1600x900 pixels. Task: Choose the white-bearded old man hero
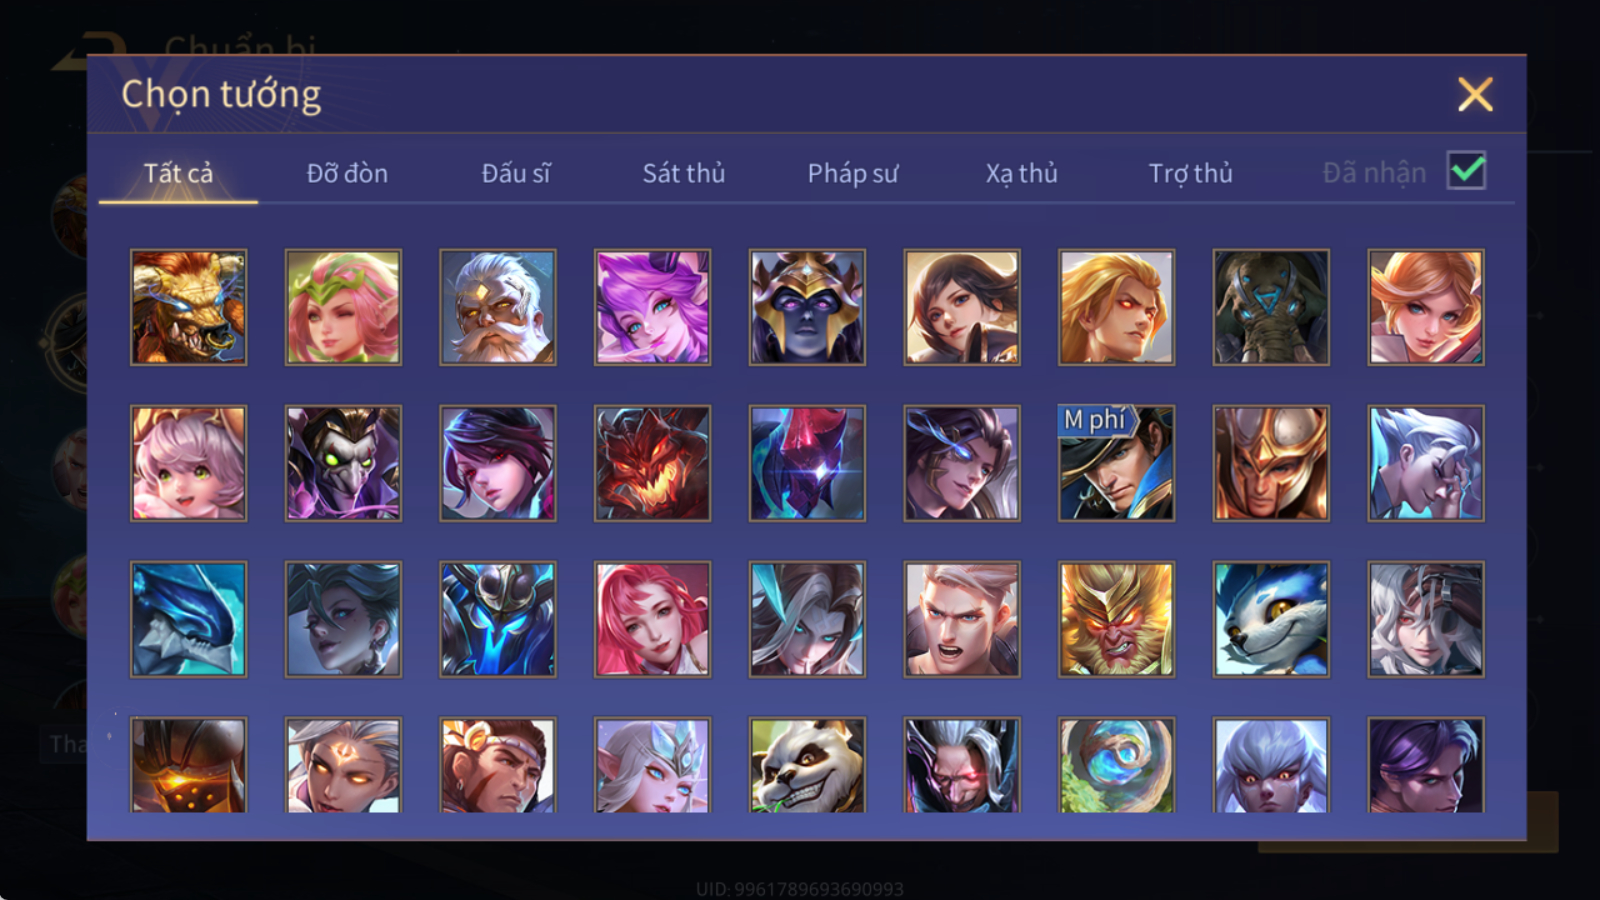point(497,307)
